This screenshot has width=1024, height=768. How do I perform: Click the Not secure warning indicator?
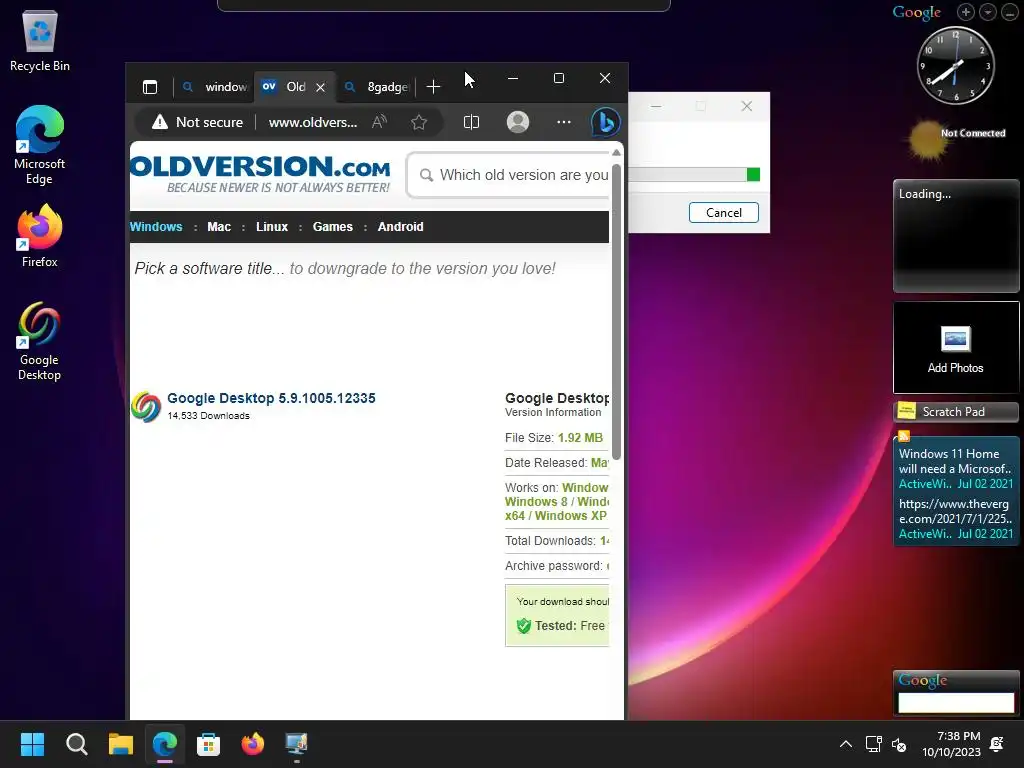pos(197,122)
